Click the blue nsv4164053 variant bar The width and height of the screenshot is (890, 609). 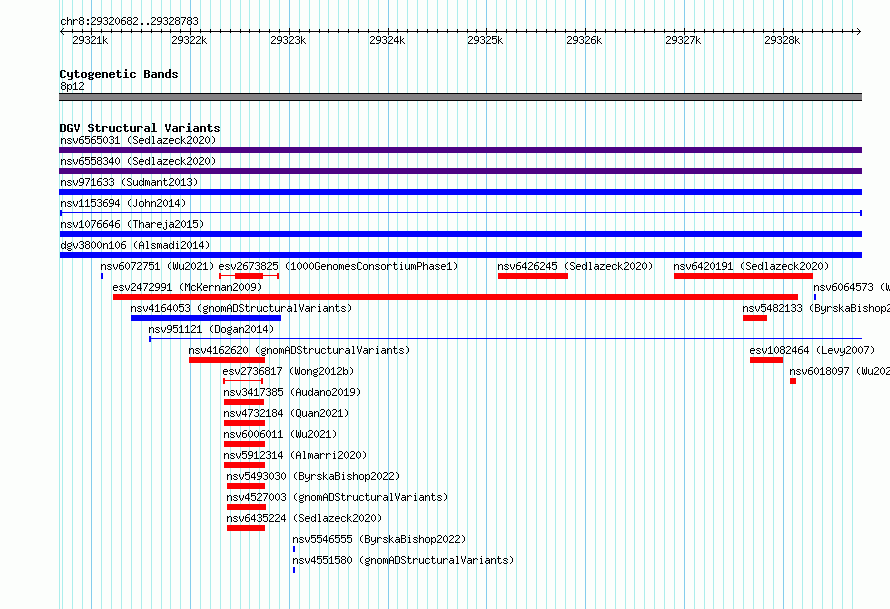pyautogui.click(x=206, y=318)
